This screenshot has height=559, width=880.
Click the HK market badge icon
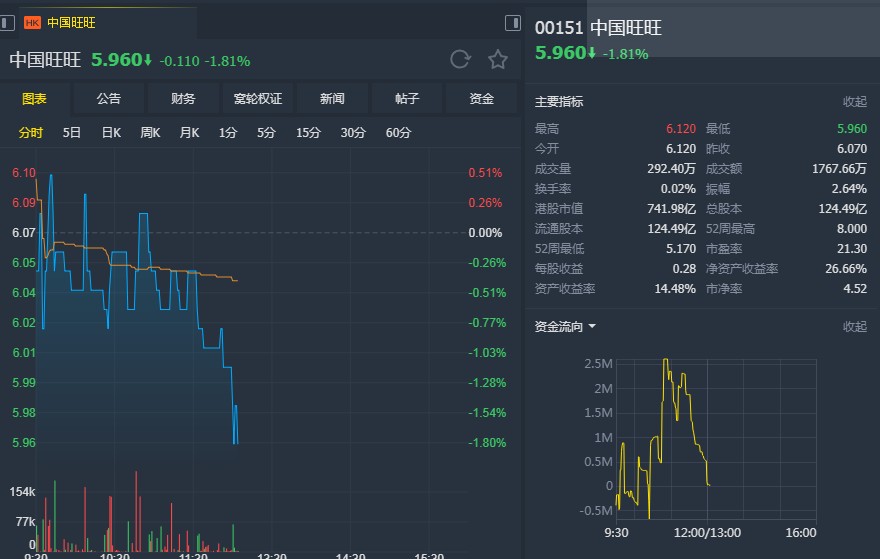(33, 23)
